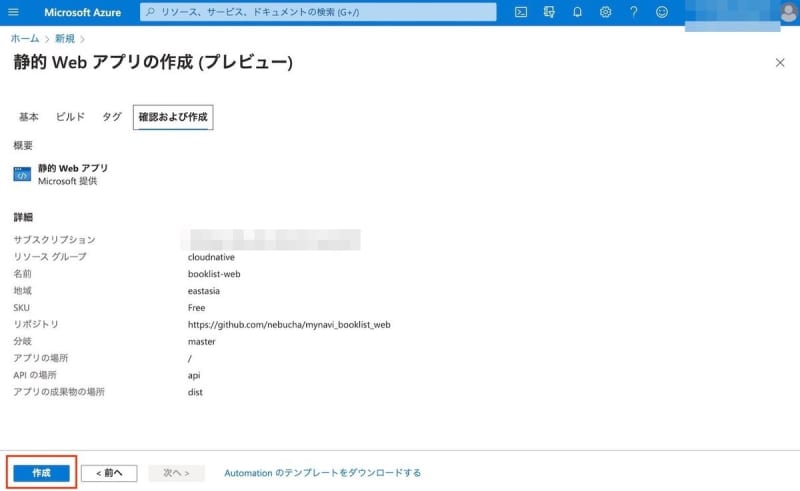Open the help question mark
800x491 pixels.
[x=633, y=12]
